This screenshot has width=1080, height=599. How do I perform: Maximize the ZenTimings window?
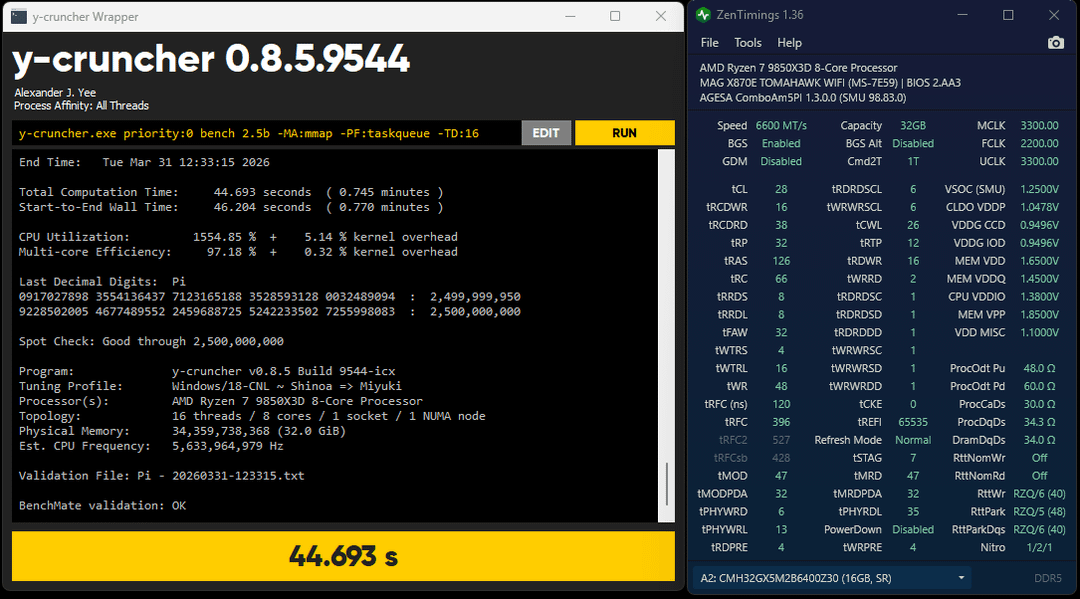1008,15
